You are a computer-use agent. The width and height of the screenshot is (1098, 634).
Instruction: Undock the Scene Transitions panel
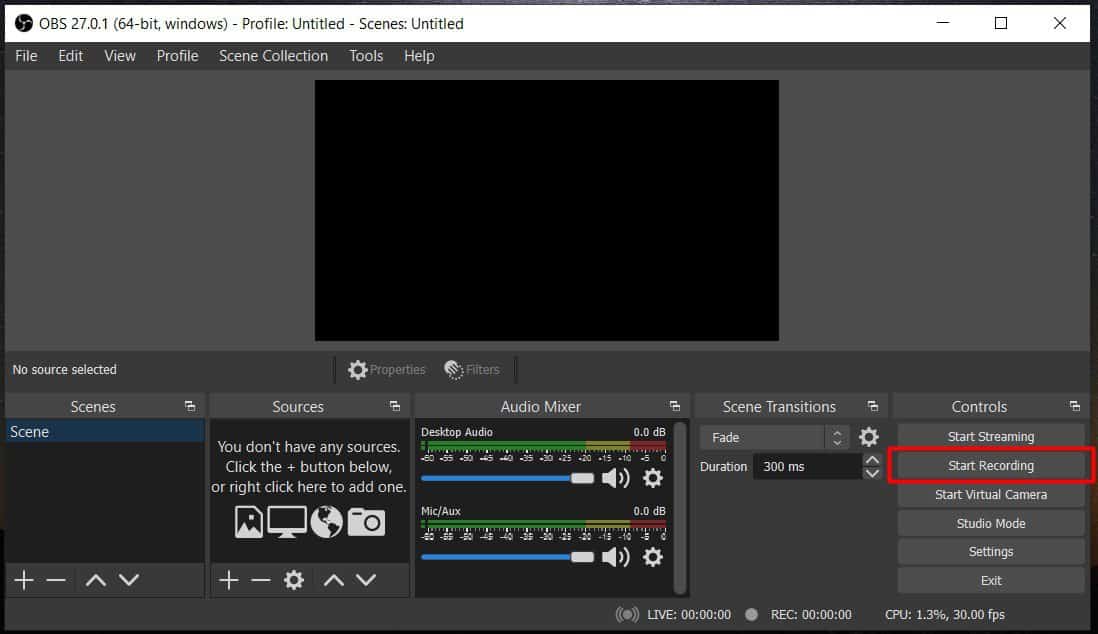(x=873, y=406)
